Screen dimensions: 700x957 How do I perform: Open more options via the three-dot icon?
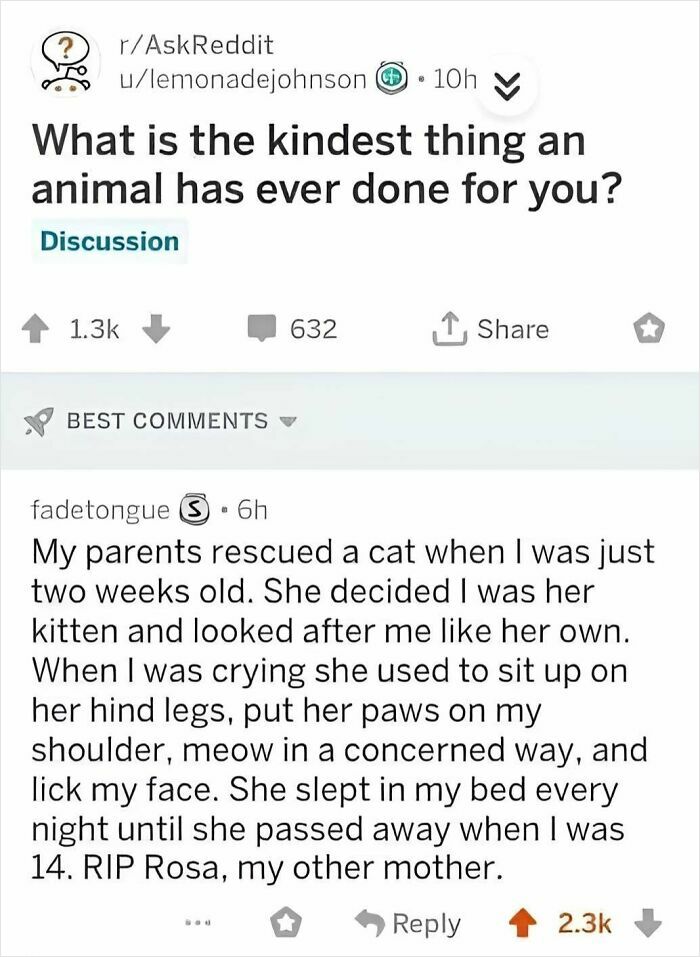pos(200,922)
